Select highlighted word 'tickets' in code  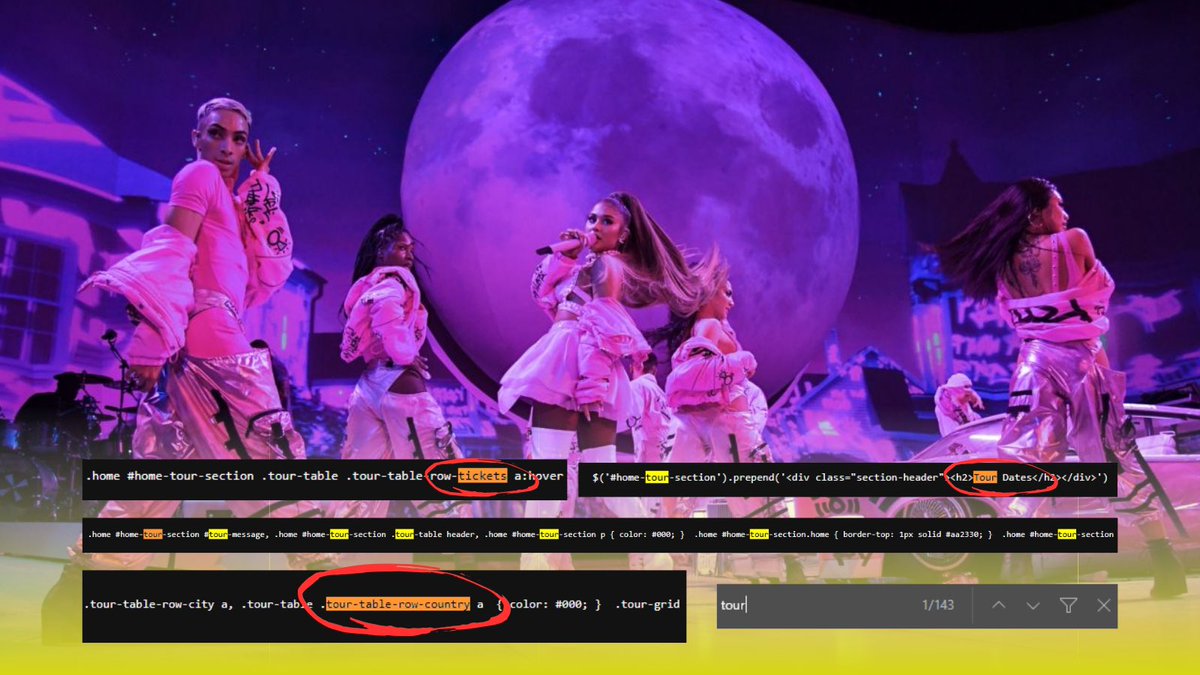click(482, 476)
